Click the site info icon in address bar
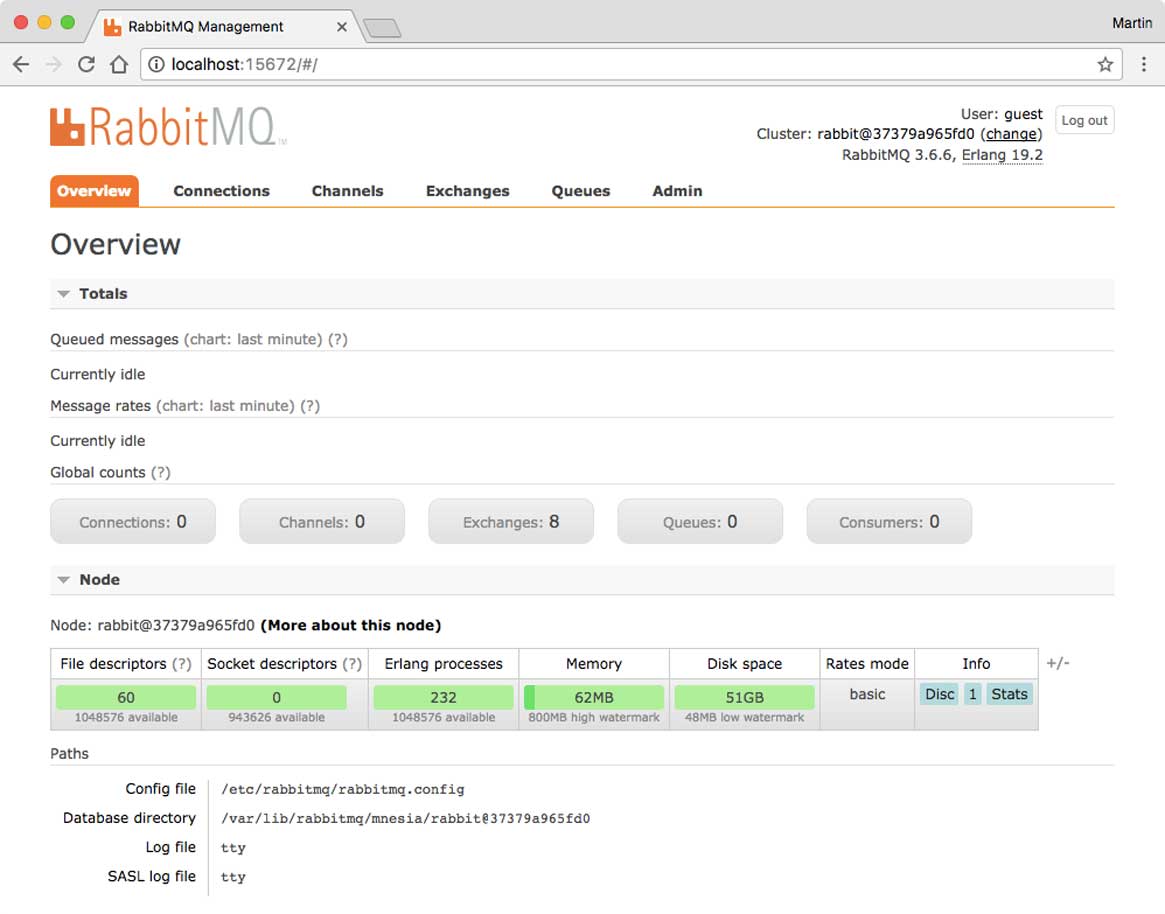 156,65
